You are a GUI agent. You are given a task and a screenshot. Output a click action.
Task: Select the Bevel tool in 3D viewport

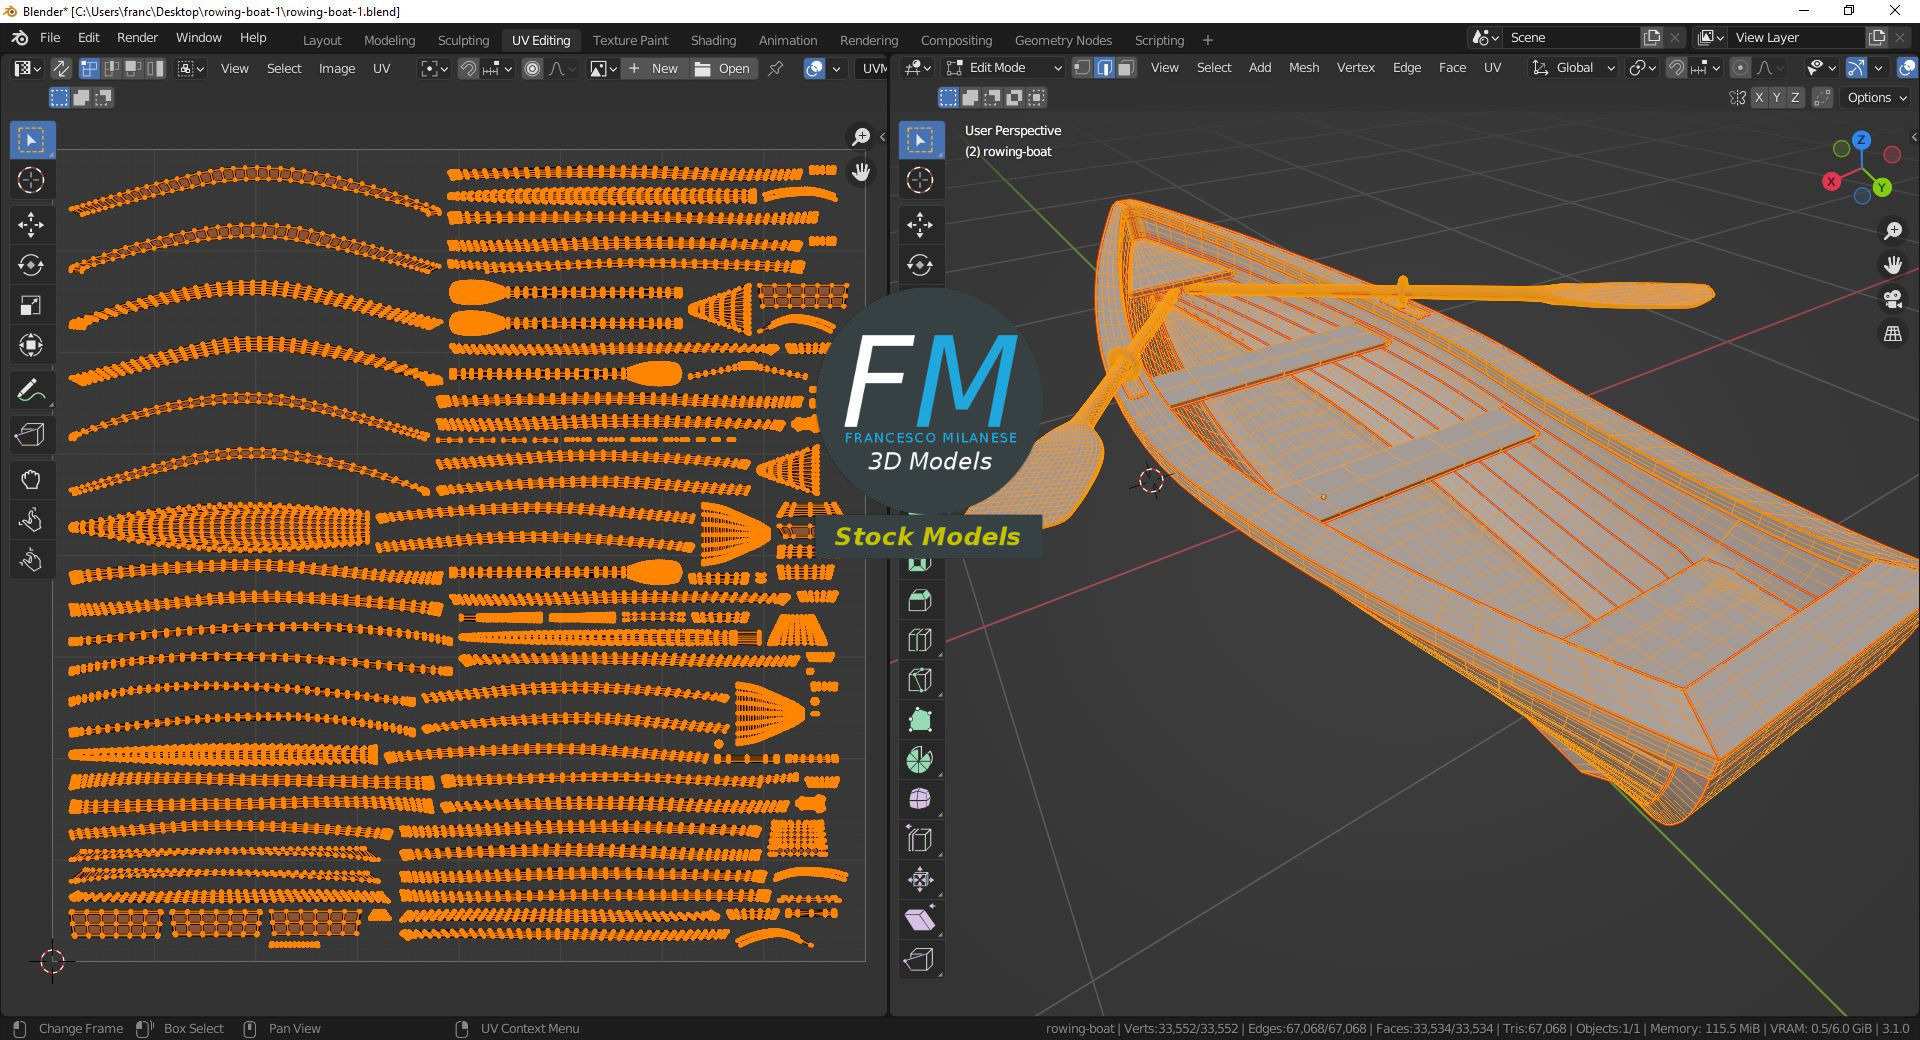coord(920,600)
